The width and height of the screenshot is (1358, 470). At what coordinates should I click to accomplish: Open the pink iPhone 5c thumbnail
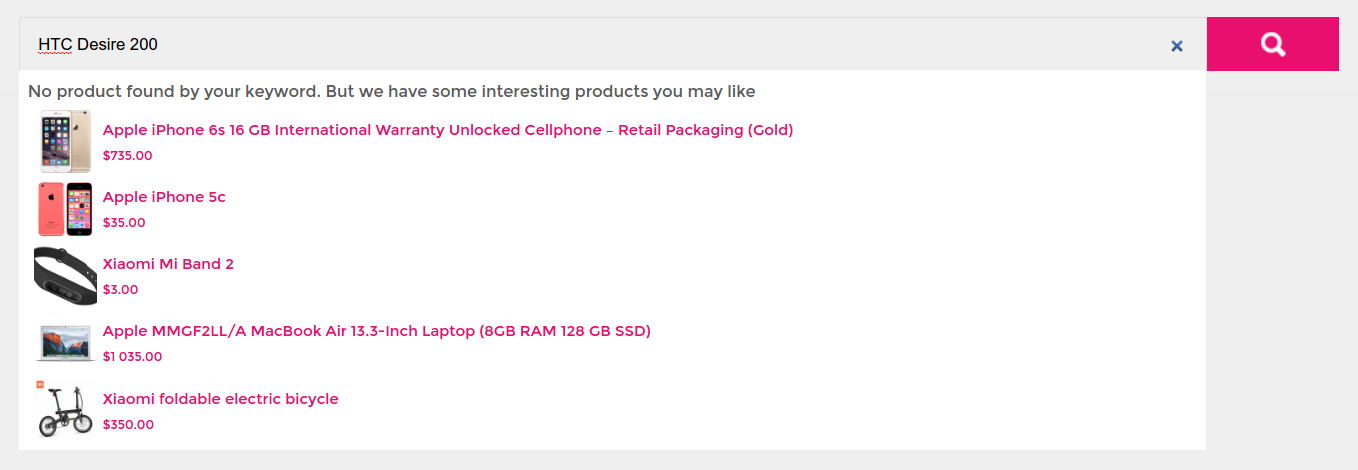pos(66,208)
